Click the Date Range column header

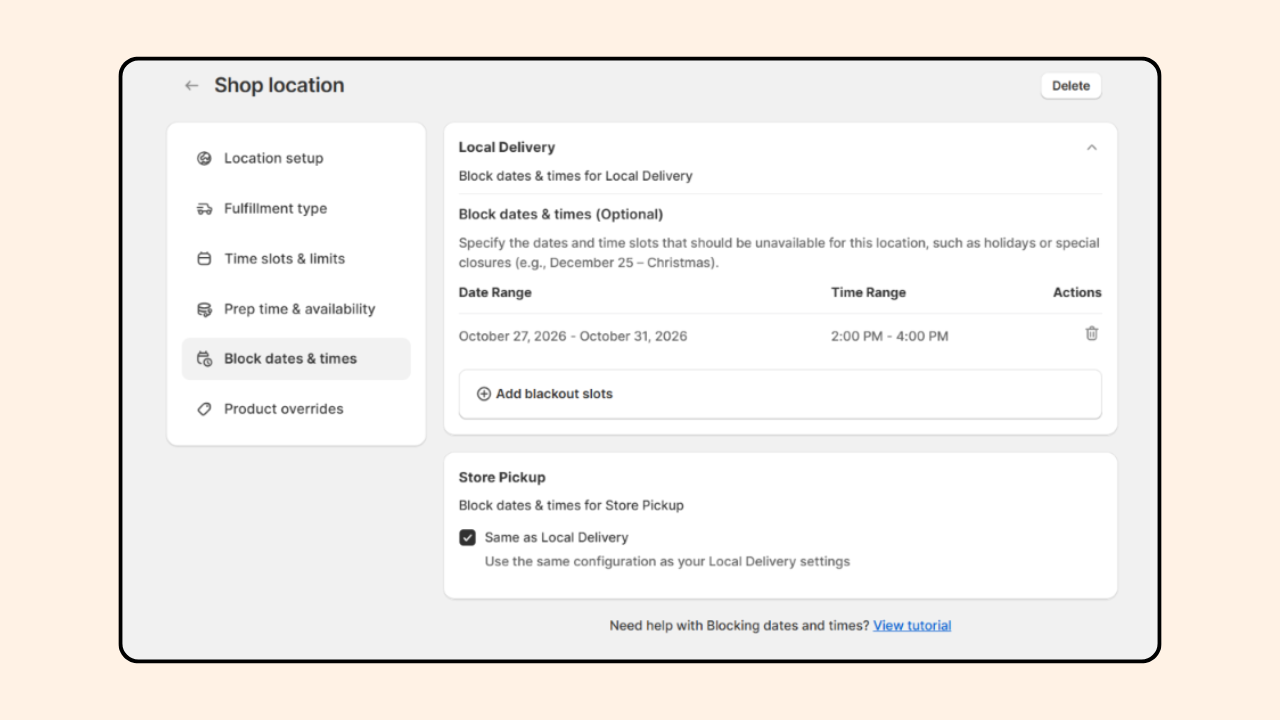pyautogui.click(x=495, y=293)
